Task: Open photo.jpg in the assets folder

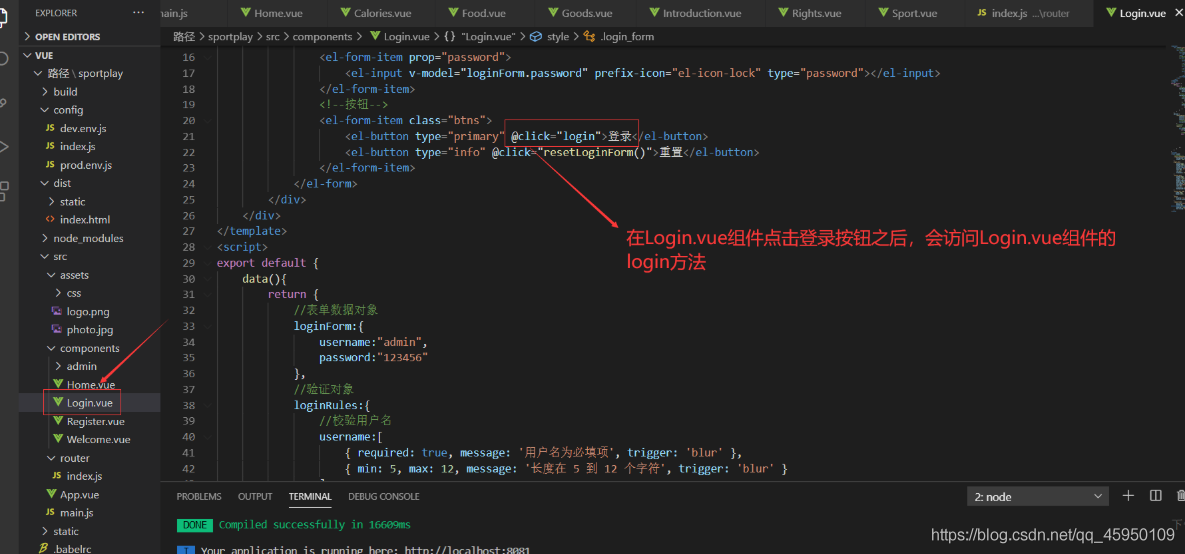Action: click(89, 330)
